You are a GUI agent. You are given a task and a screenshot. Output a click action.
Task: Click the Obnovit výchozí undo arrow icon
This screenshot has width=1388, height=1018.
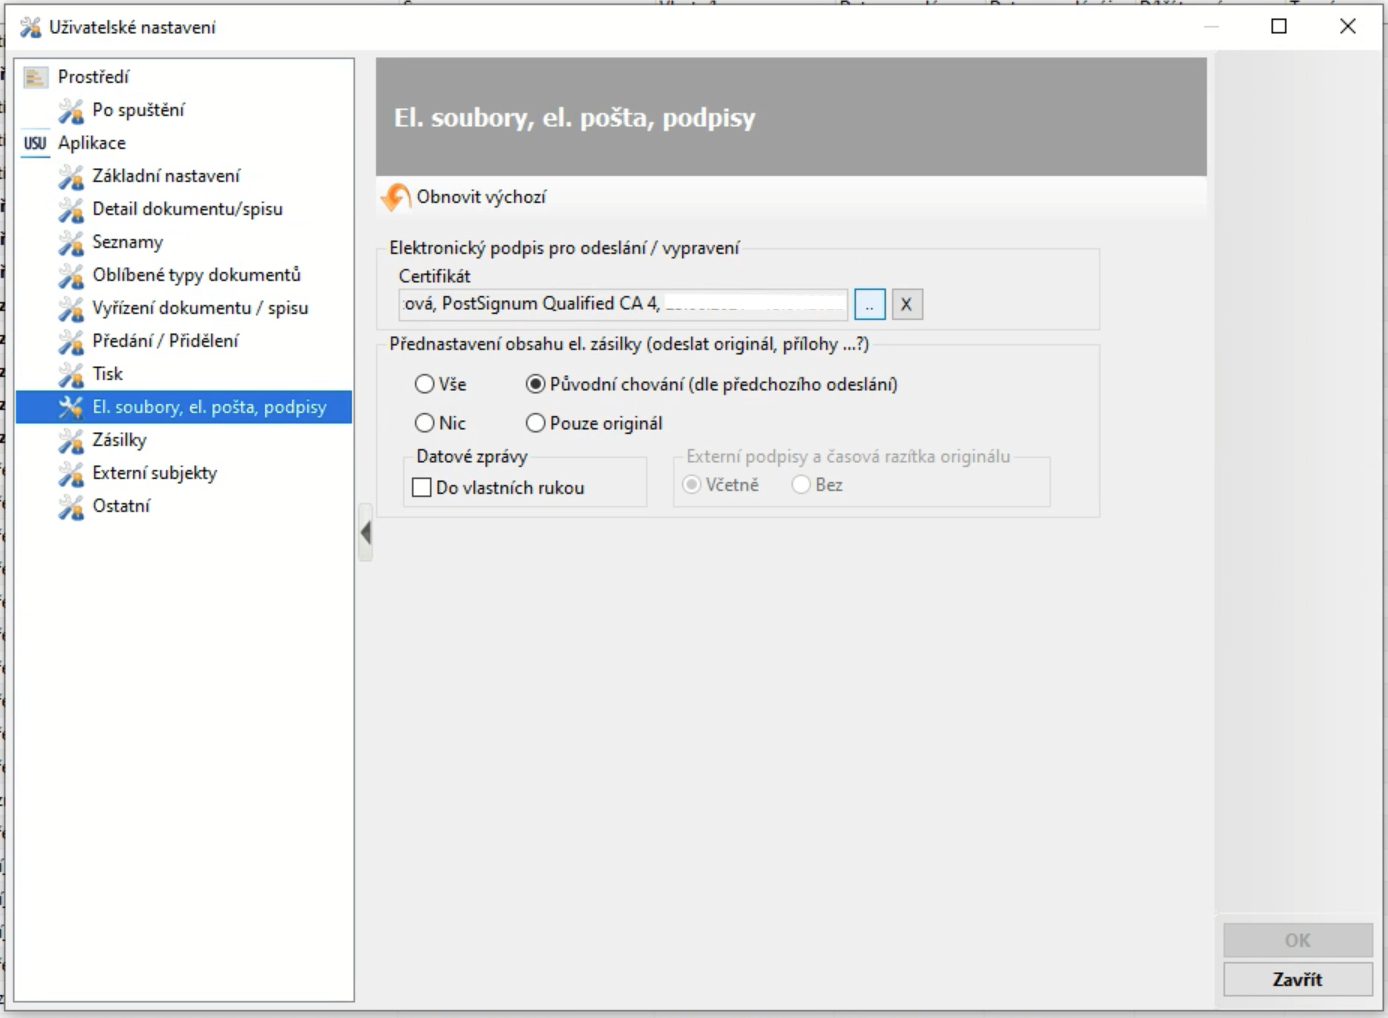point(396,197)
